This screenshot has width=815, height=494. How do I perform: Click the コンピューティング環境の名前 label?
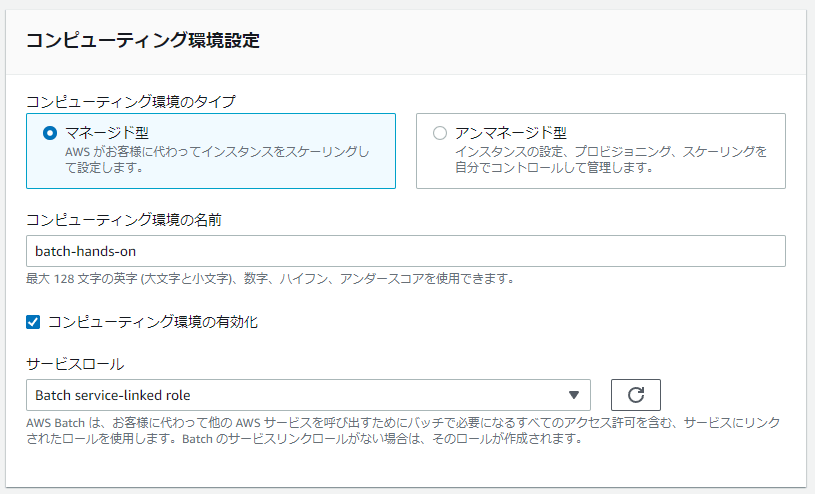click(124, 220)
